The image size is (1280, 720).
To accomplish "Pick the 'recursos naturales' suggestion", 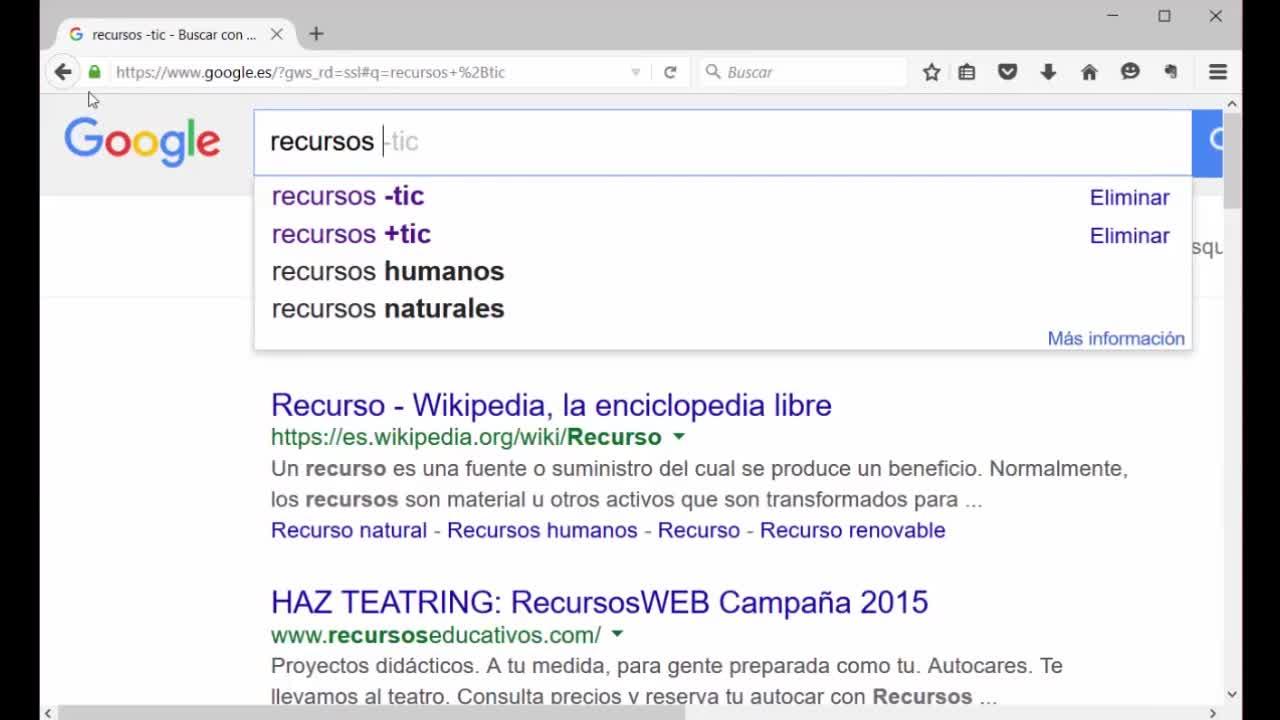I will tap(388, 309).
